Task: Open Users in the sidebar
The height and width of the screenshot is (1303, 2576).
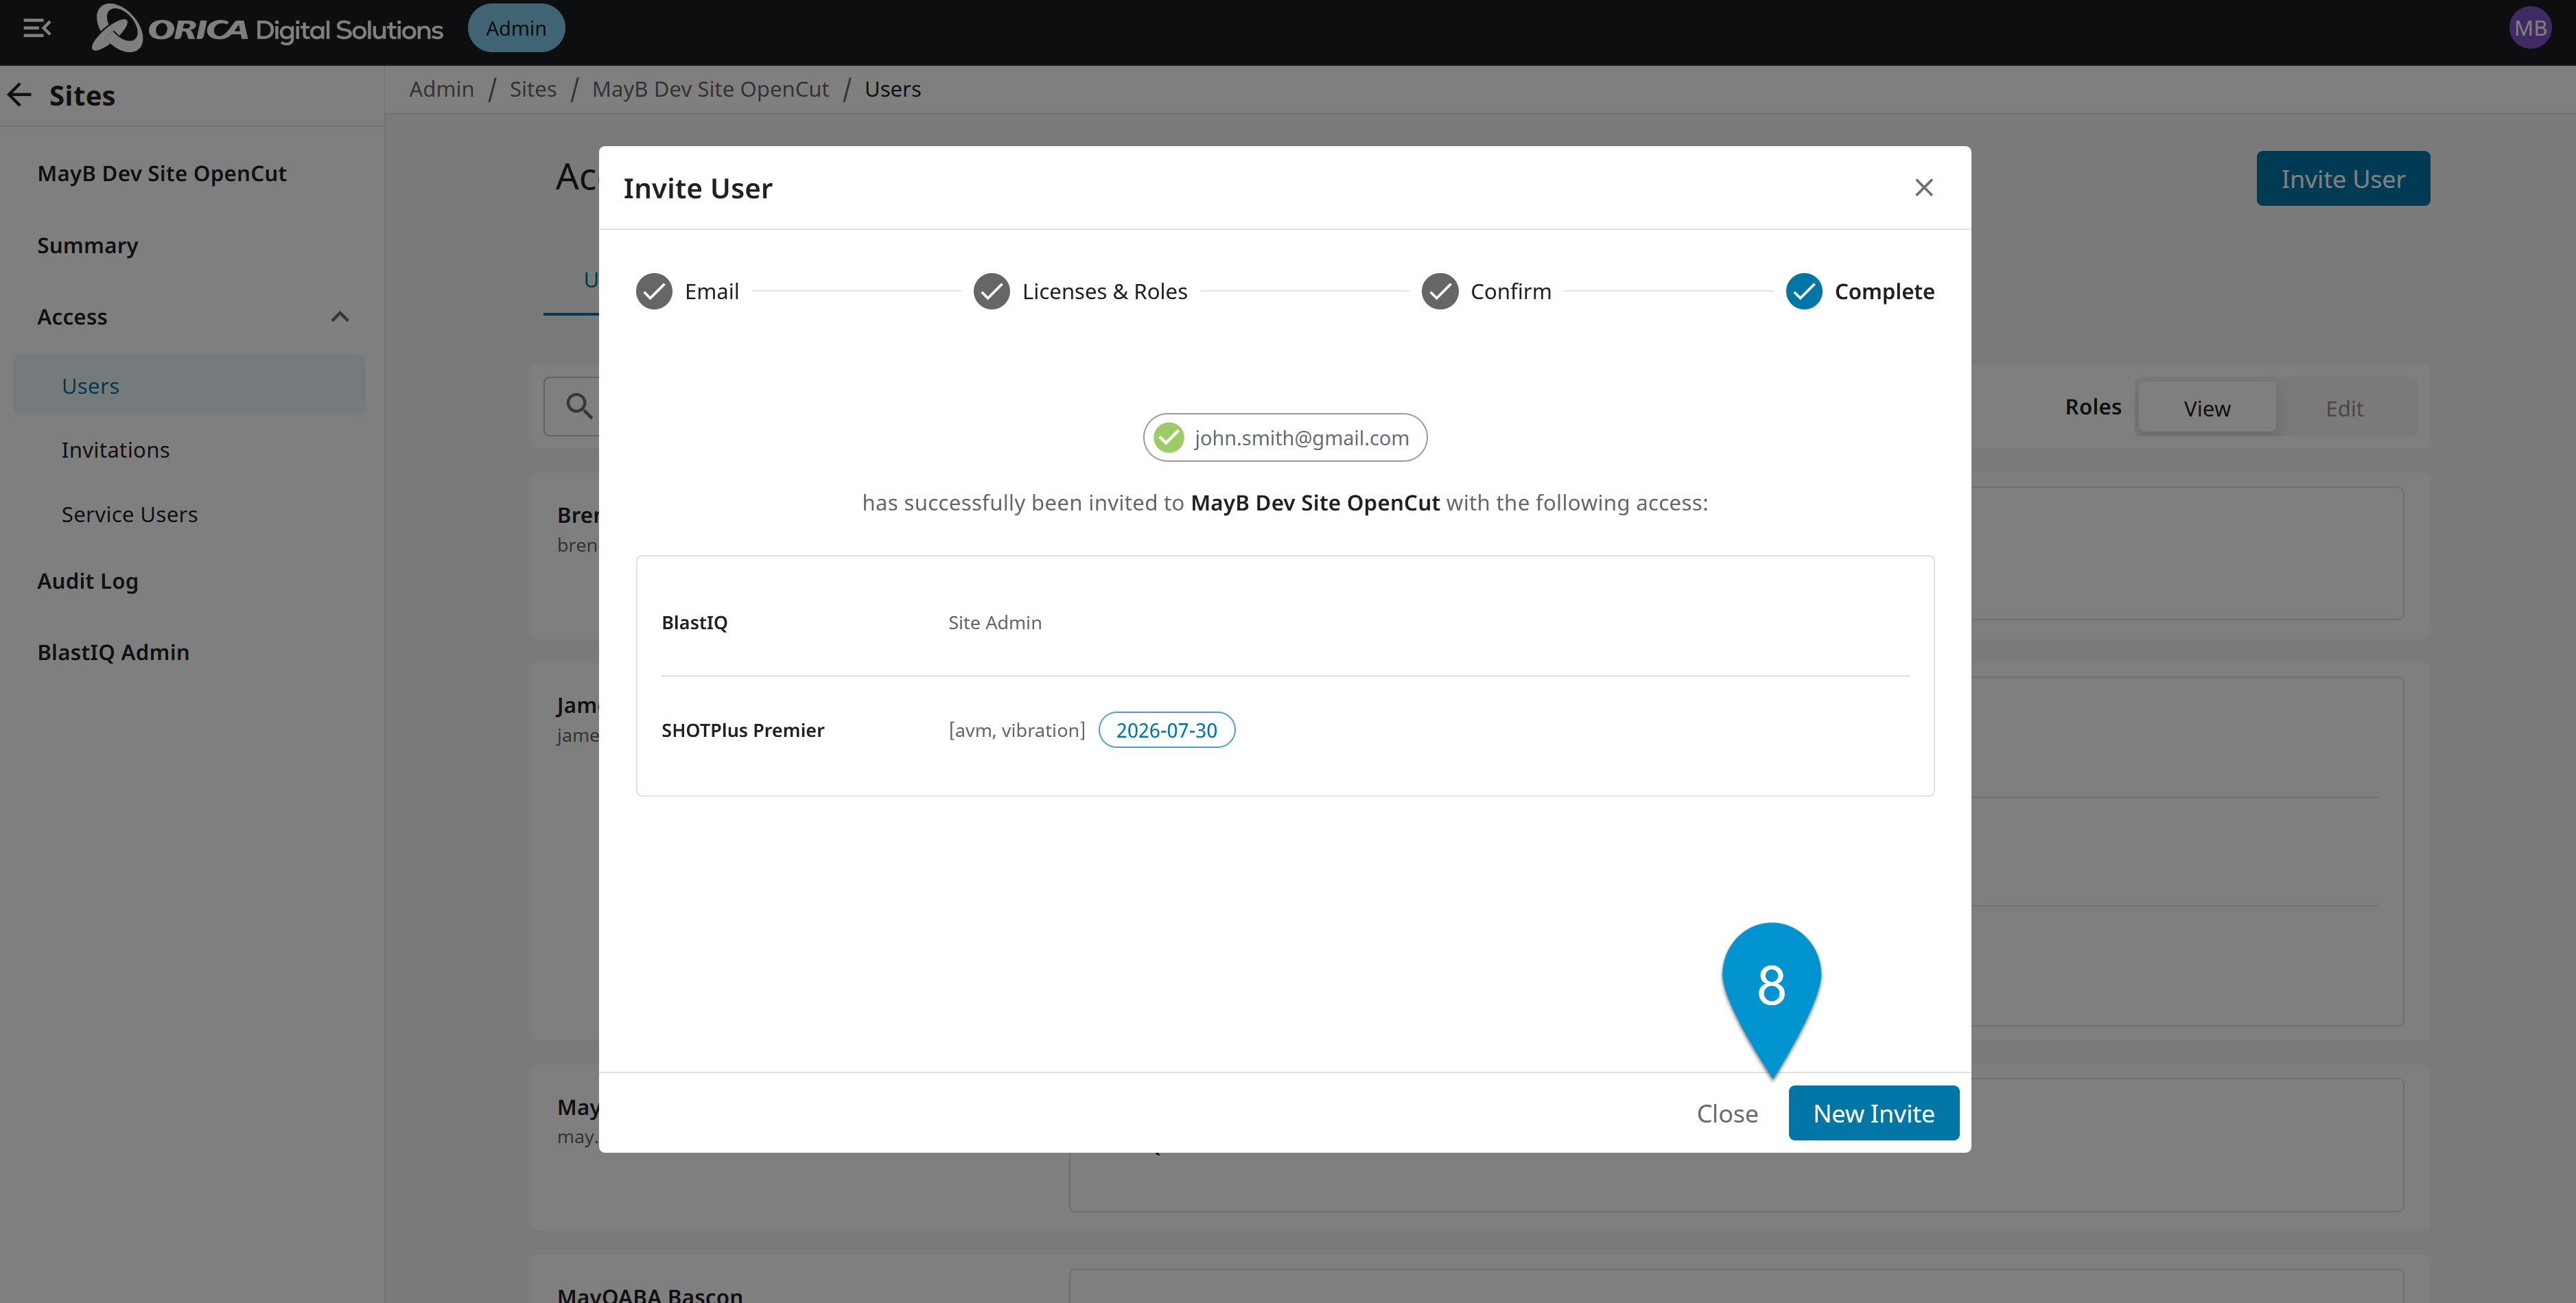Action: [189, 385]
